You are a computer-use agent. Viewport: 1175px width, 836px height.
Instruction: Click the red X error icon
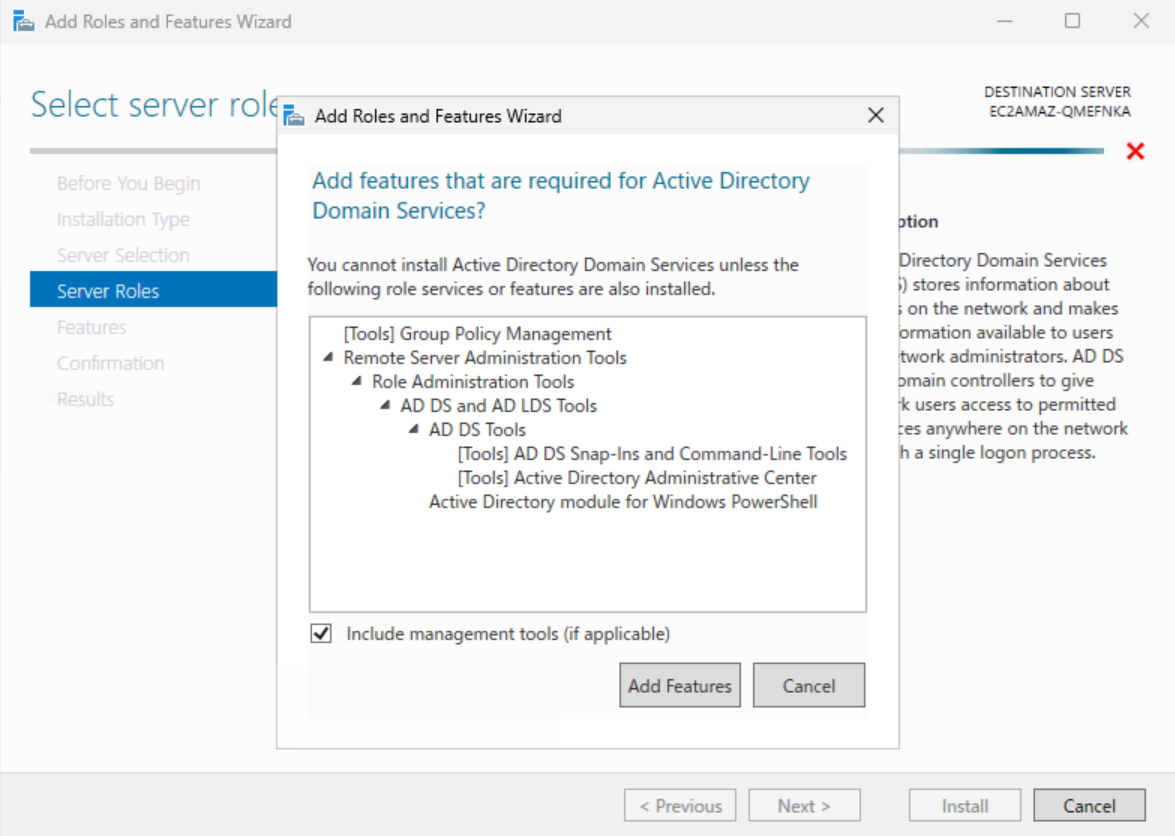pyautogui.click(x=1135, y=151)
